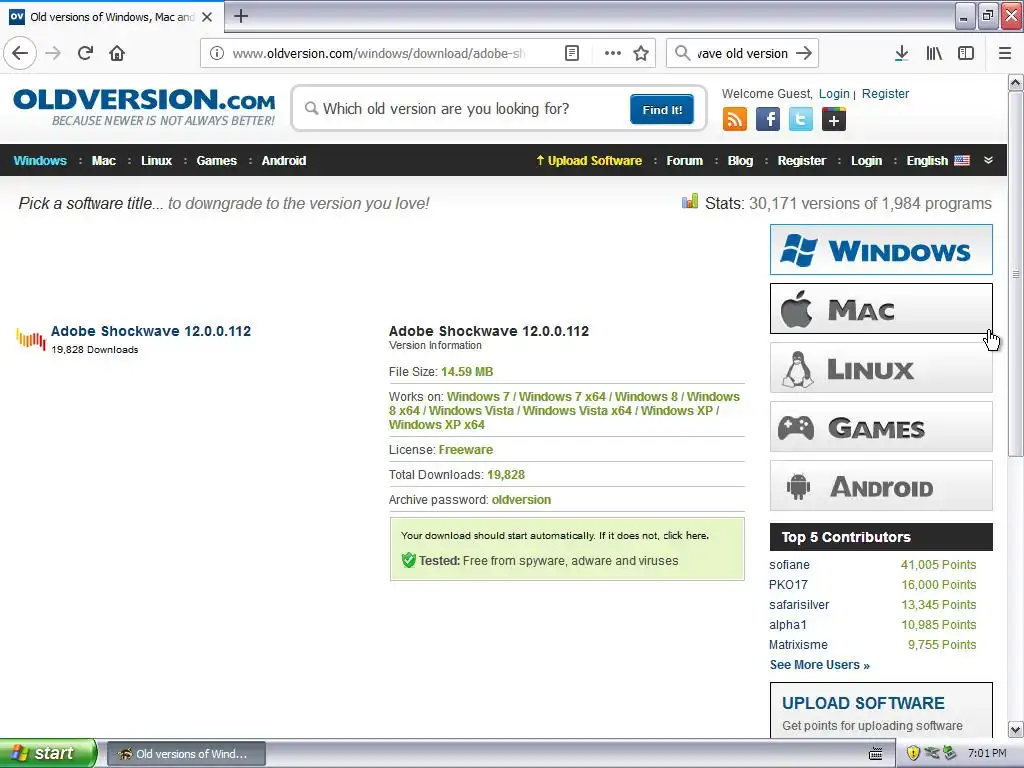1024x768 pixels.
Task: Open the Blog nav link
Action: point(741,161)
